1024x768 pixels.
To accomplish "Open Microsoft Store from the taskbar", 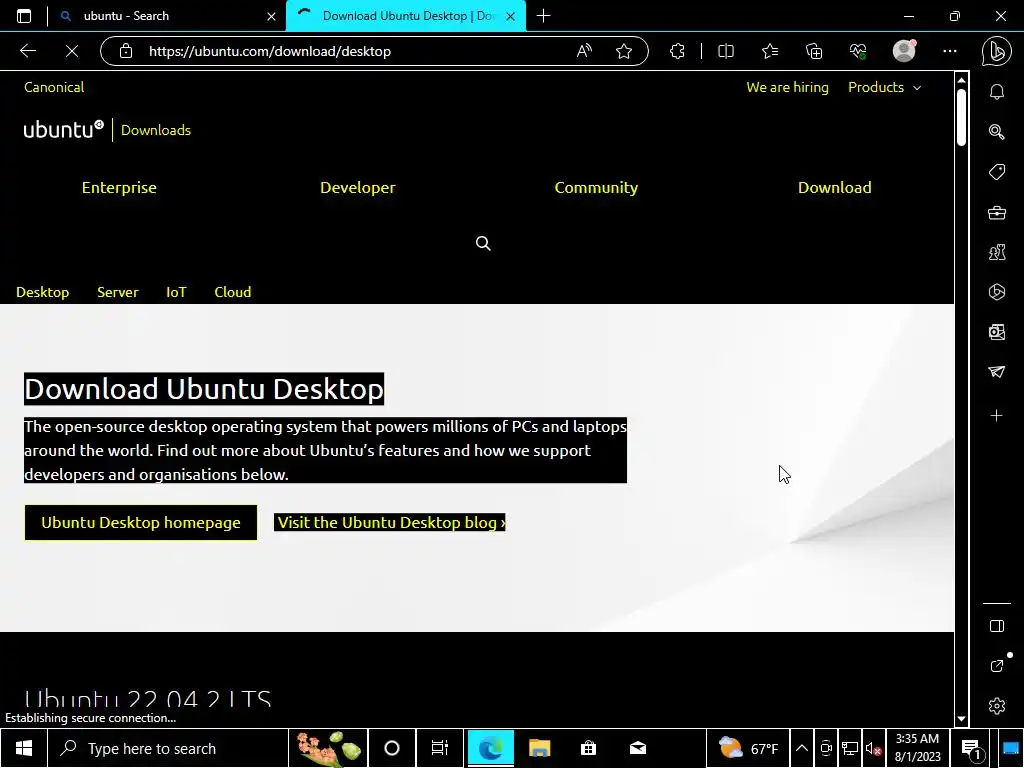I will [x=588, y=748].
